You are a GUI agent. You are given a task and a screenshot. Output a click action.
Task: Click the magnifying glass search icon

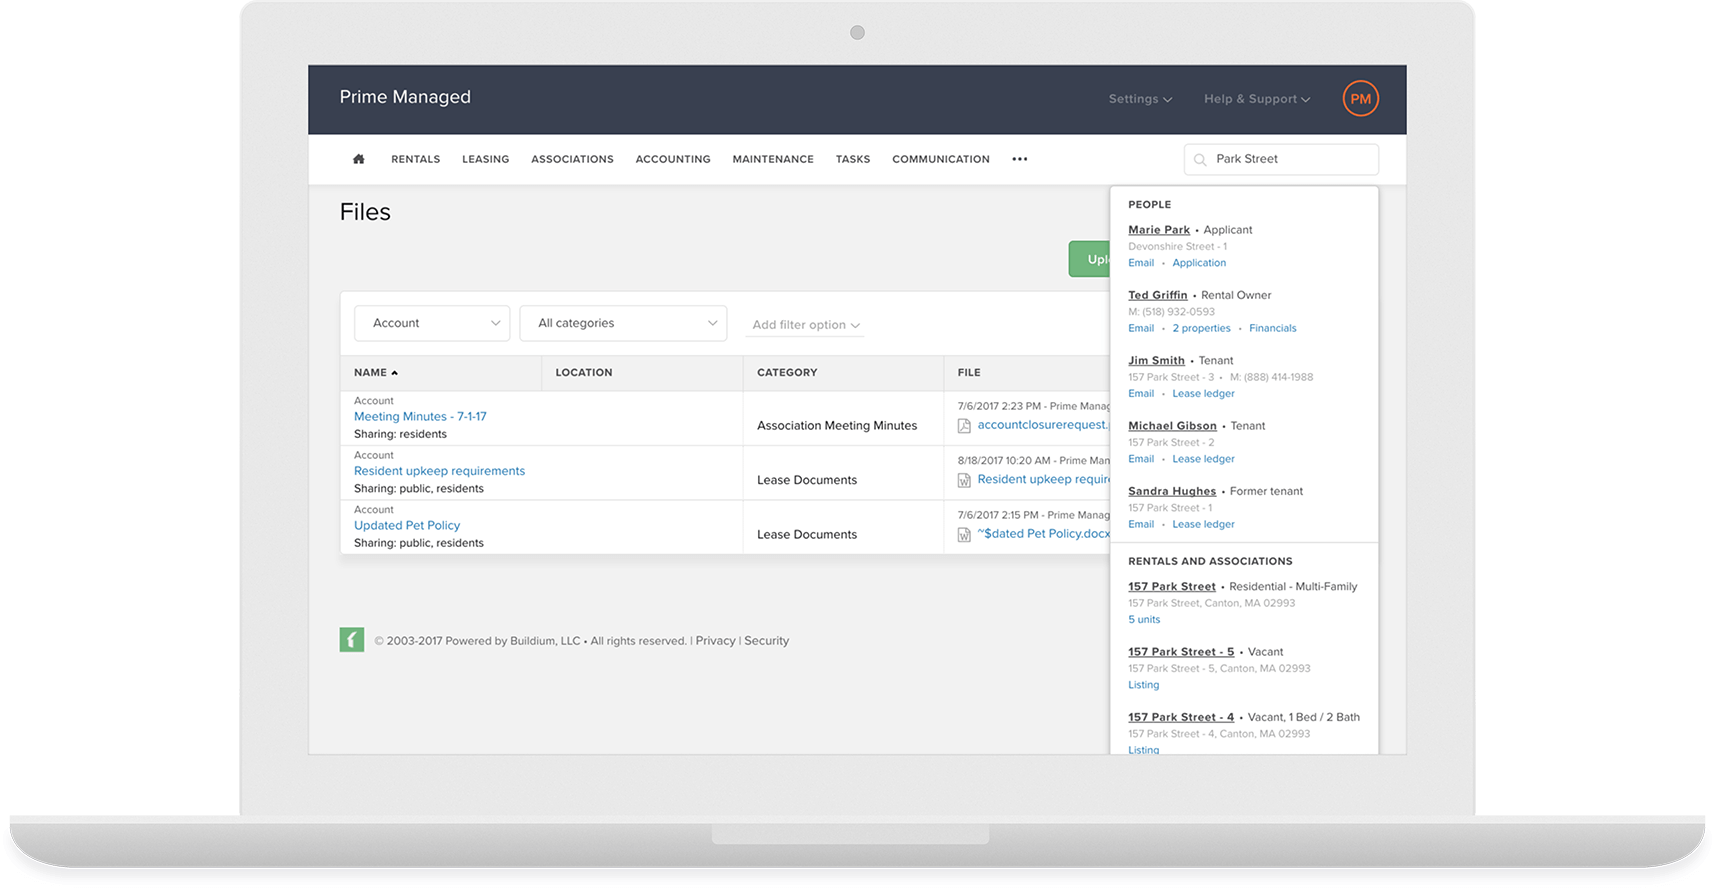pos(1200,159)
